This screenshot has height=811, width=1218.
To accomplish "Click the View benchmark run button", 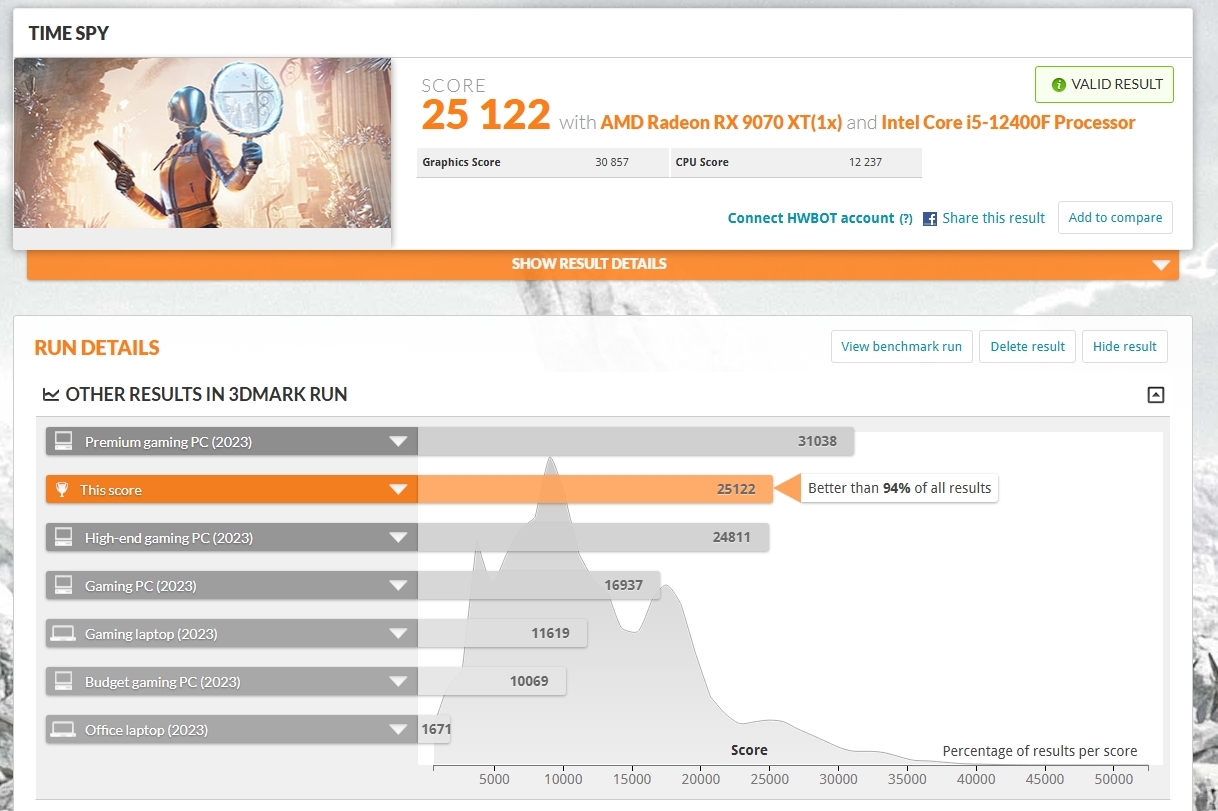I will click(901, 346).
